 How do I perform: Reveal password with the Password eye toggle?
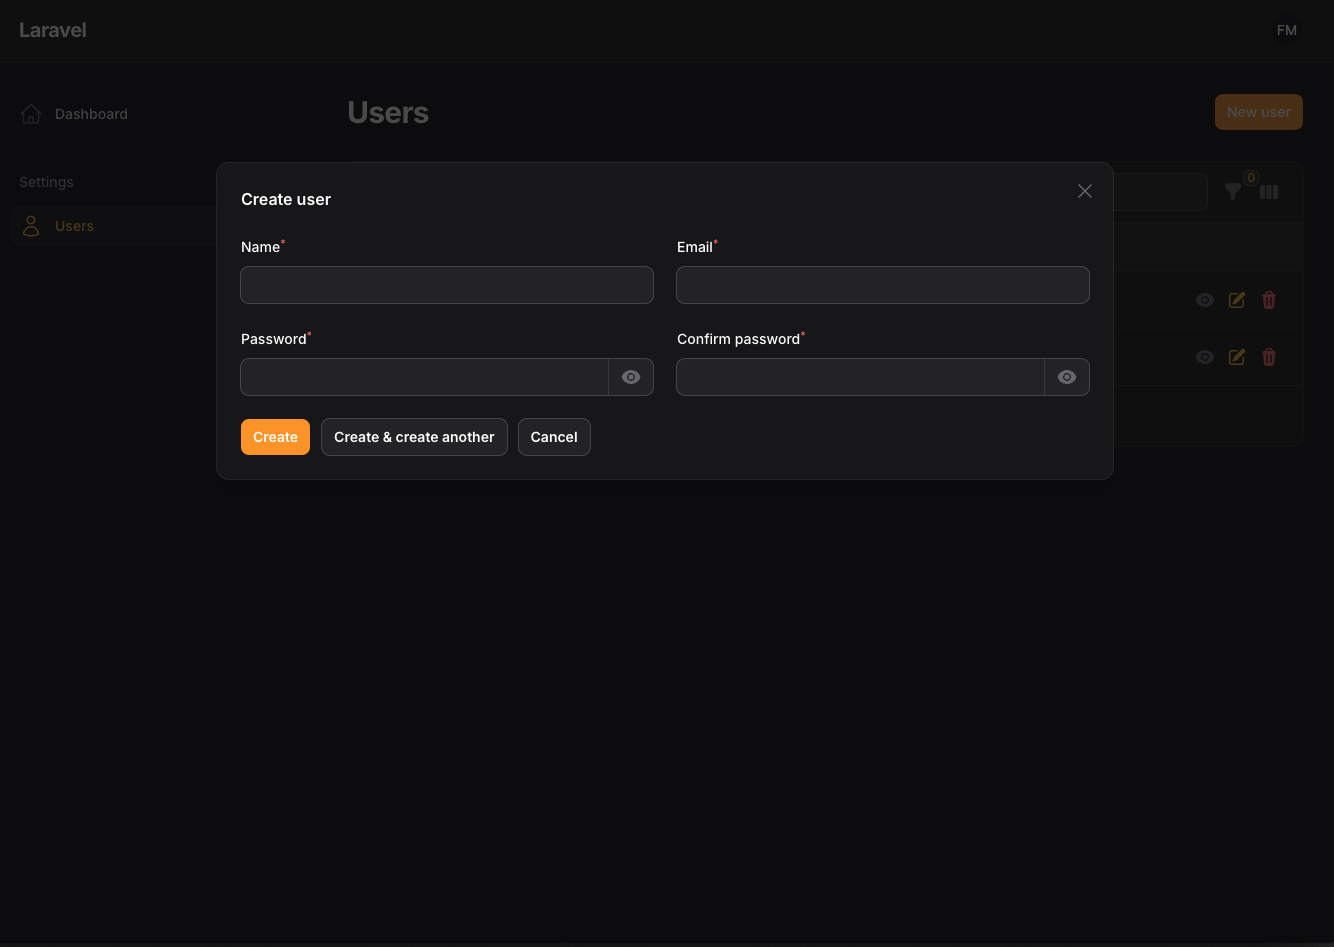click(x=631, y=377)
